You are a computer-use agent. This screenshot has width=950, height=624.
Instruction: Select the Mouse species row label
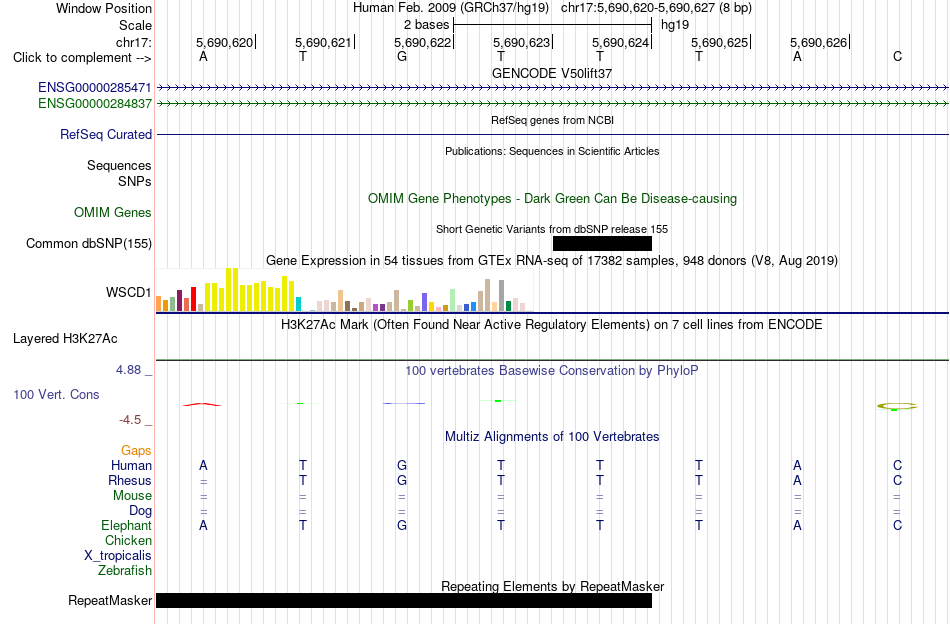click(x=132, y=496)
